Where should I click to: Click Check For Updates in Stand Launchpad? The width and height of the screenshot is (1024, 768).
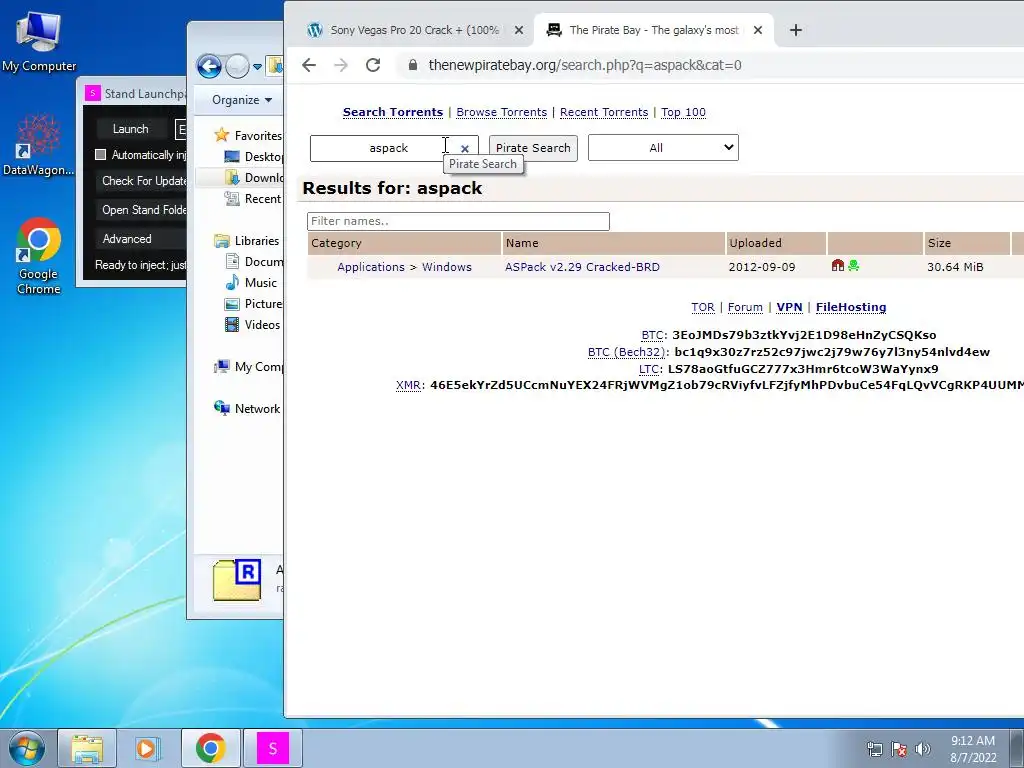point(142,181)
